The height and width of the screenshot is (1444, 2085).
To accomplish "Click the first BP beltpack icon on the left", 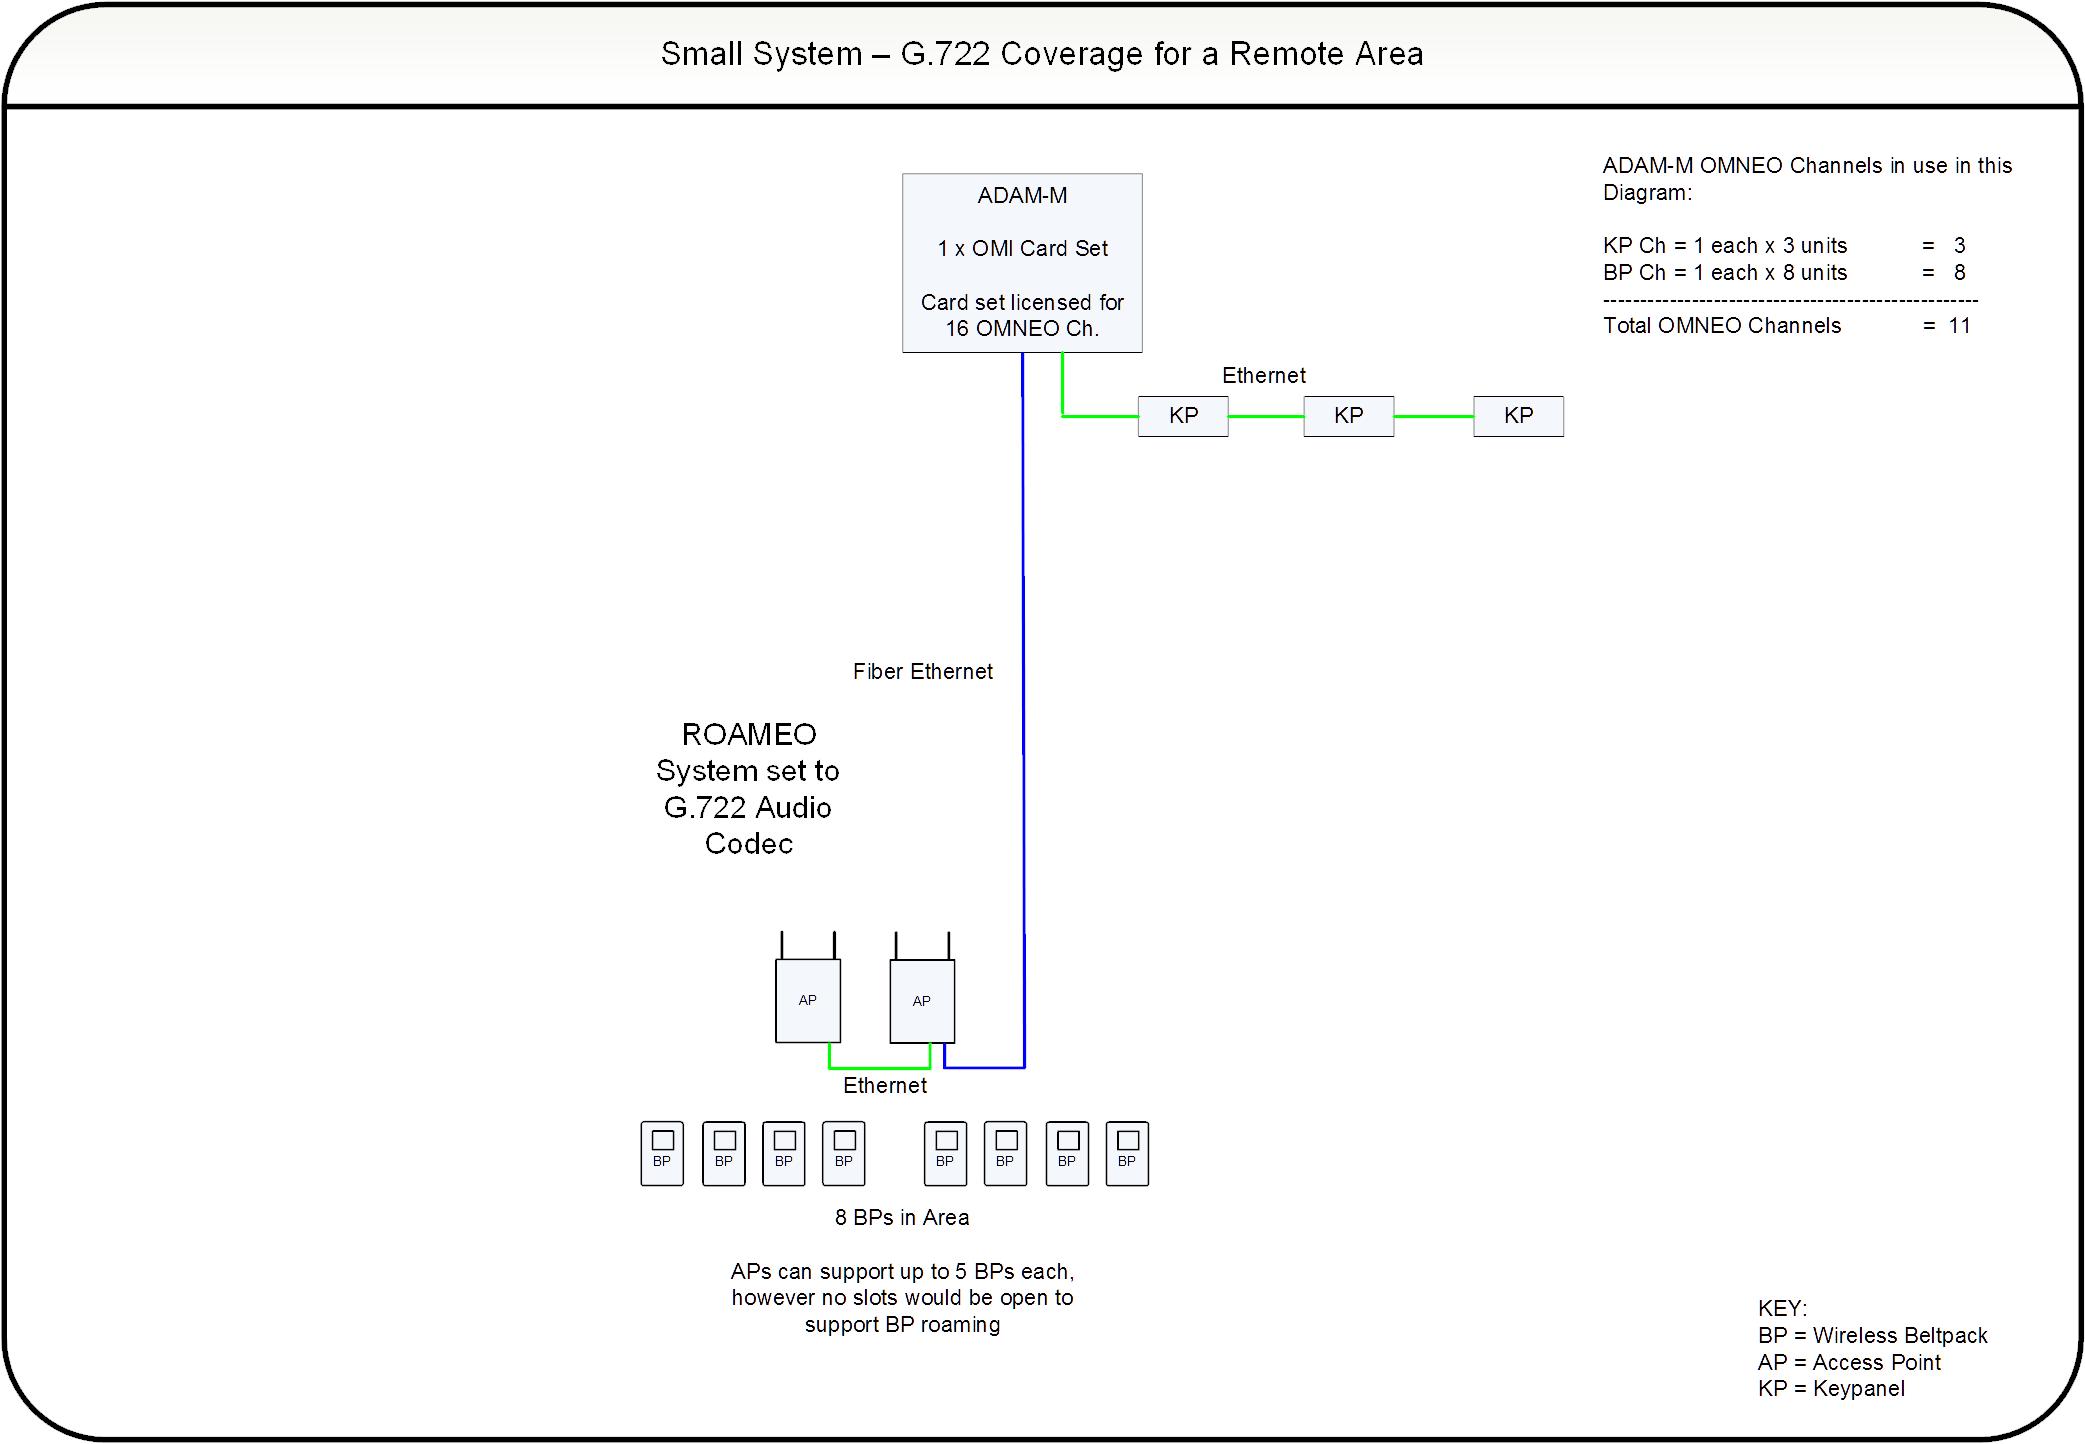I will click(662, 1153).
